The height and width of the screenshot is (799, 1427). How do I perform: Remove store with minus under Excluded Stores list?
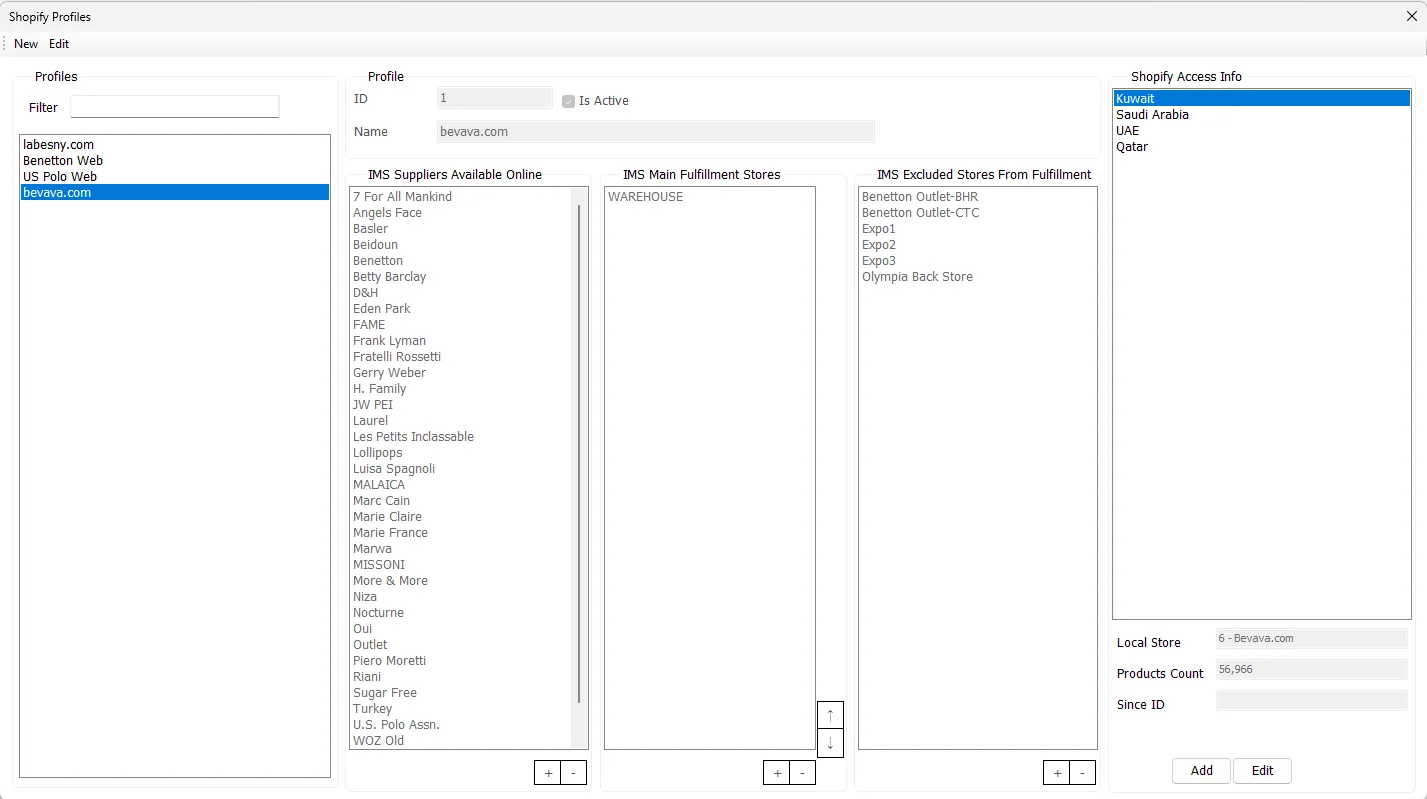[x=1082, y=773]
